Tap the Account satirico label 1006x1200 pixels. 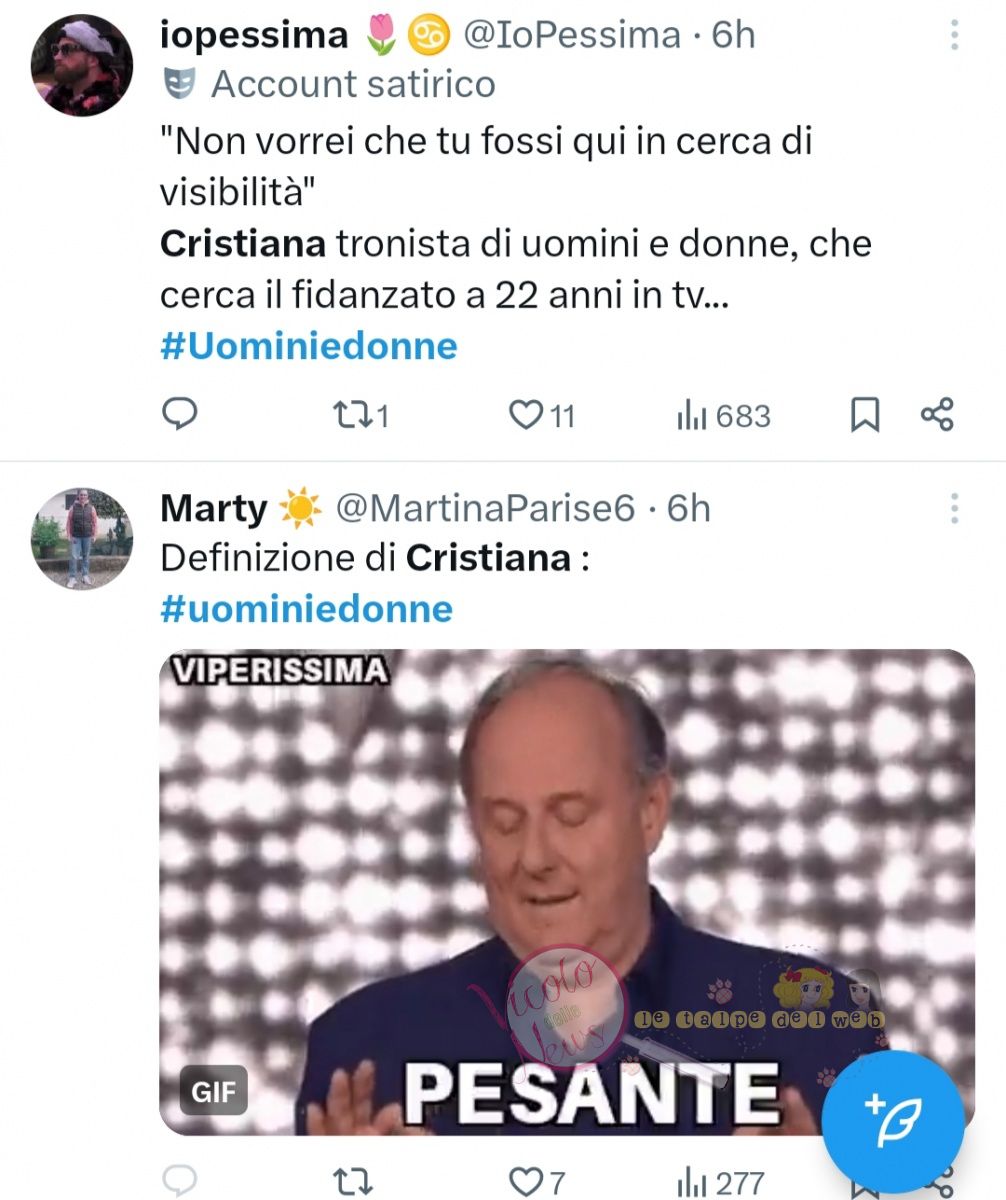point(352,85)
